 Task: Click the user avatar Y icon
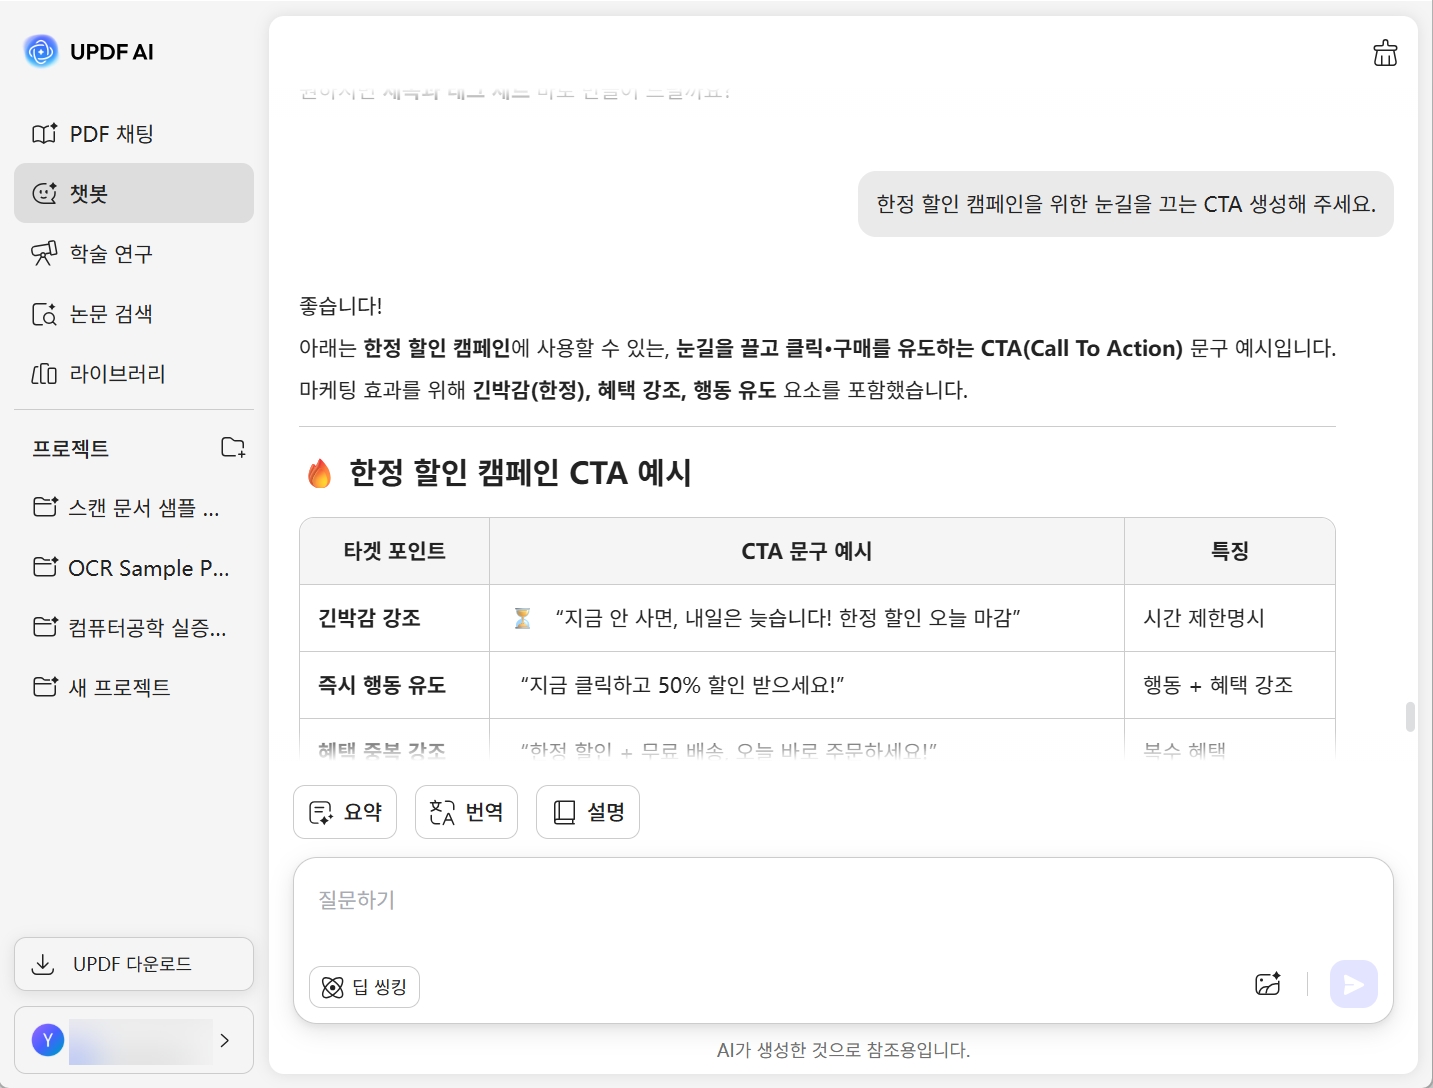pyautogui.click(x=48, y=1040)
